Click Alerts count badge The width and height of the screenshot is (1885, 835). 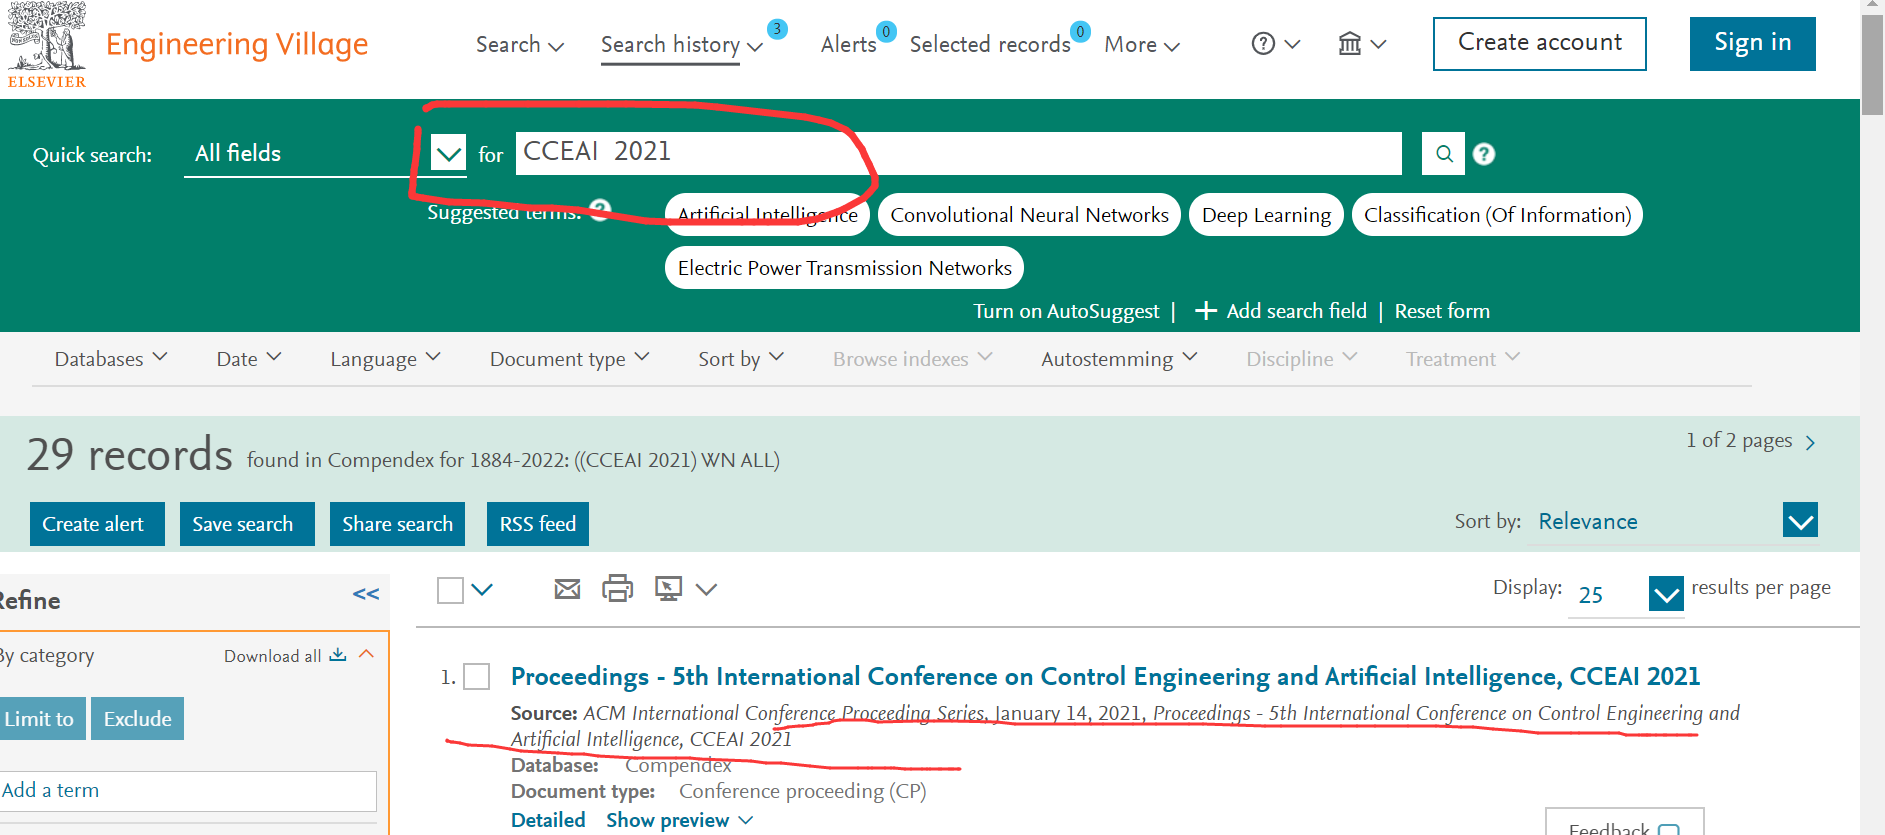tap(886, 32)
